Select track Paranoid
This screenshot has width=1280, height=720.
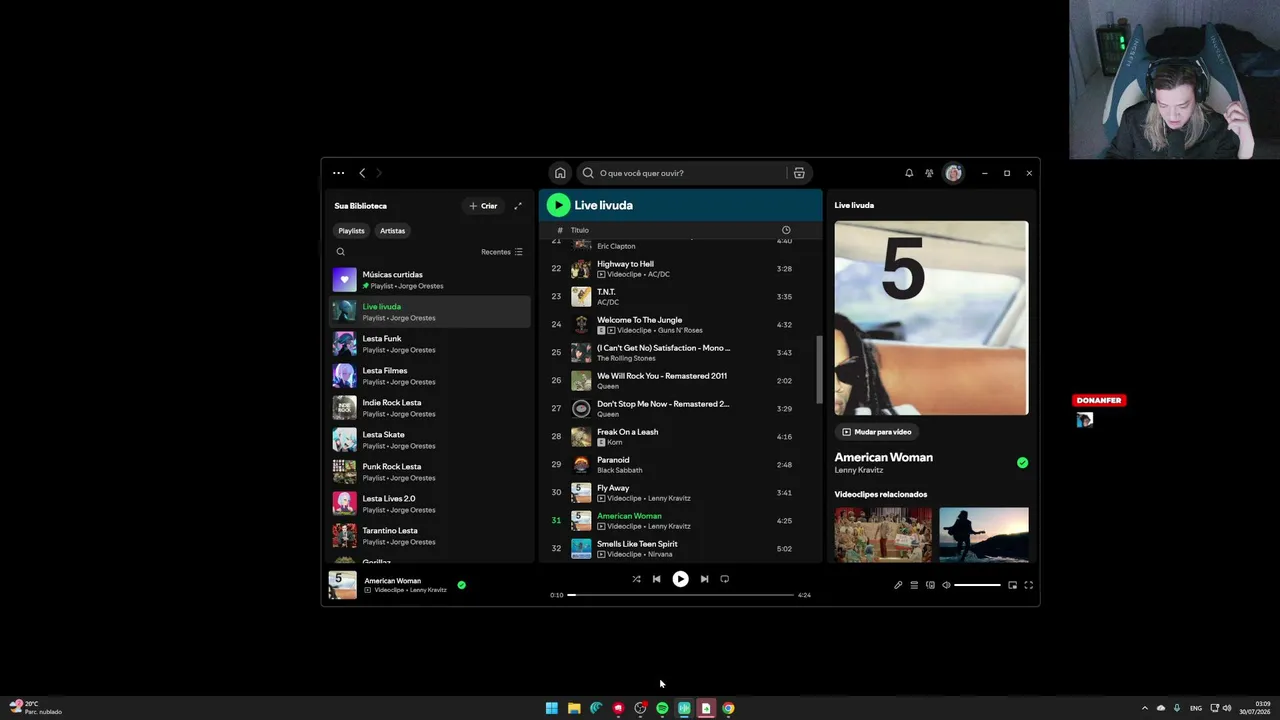tap(679, 465)
